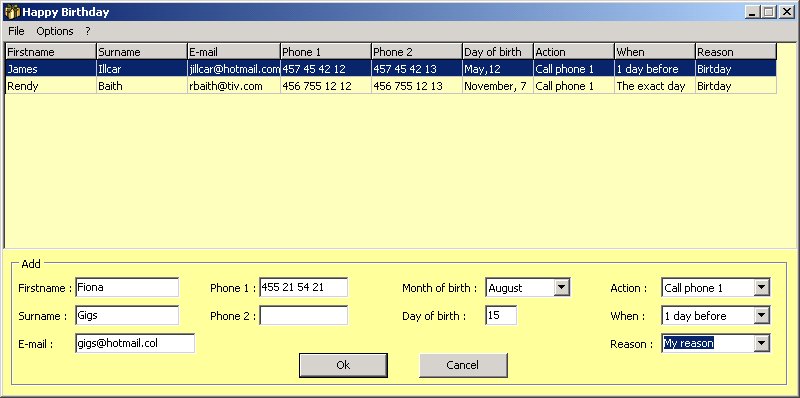Click the Reason column header
The width and height of the screenshot is (800, 398).
pyautogui.click(x=736, y=52)
